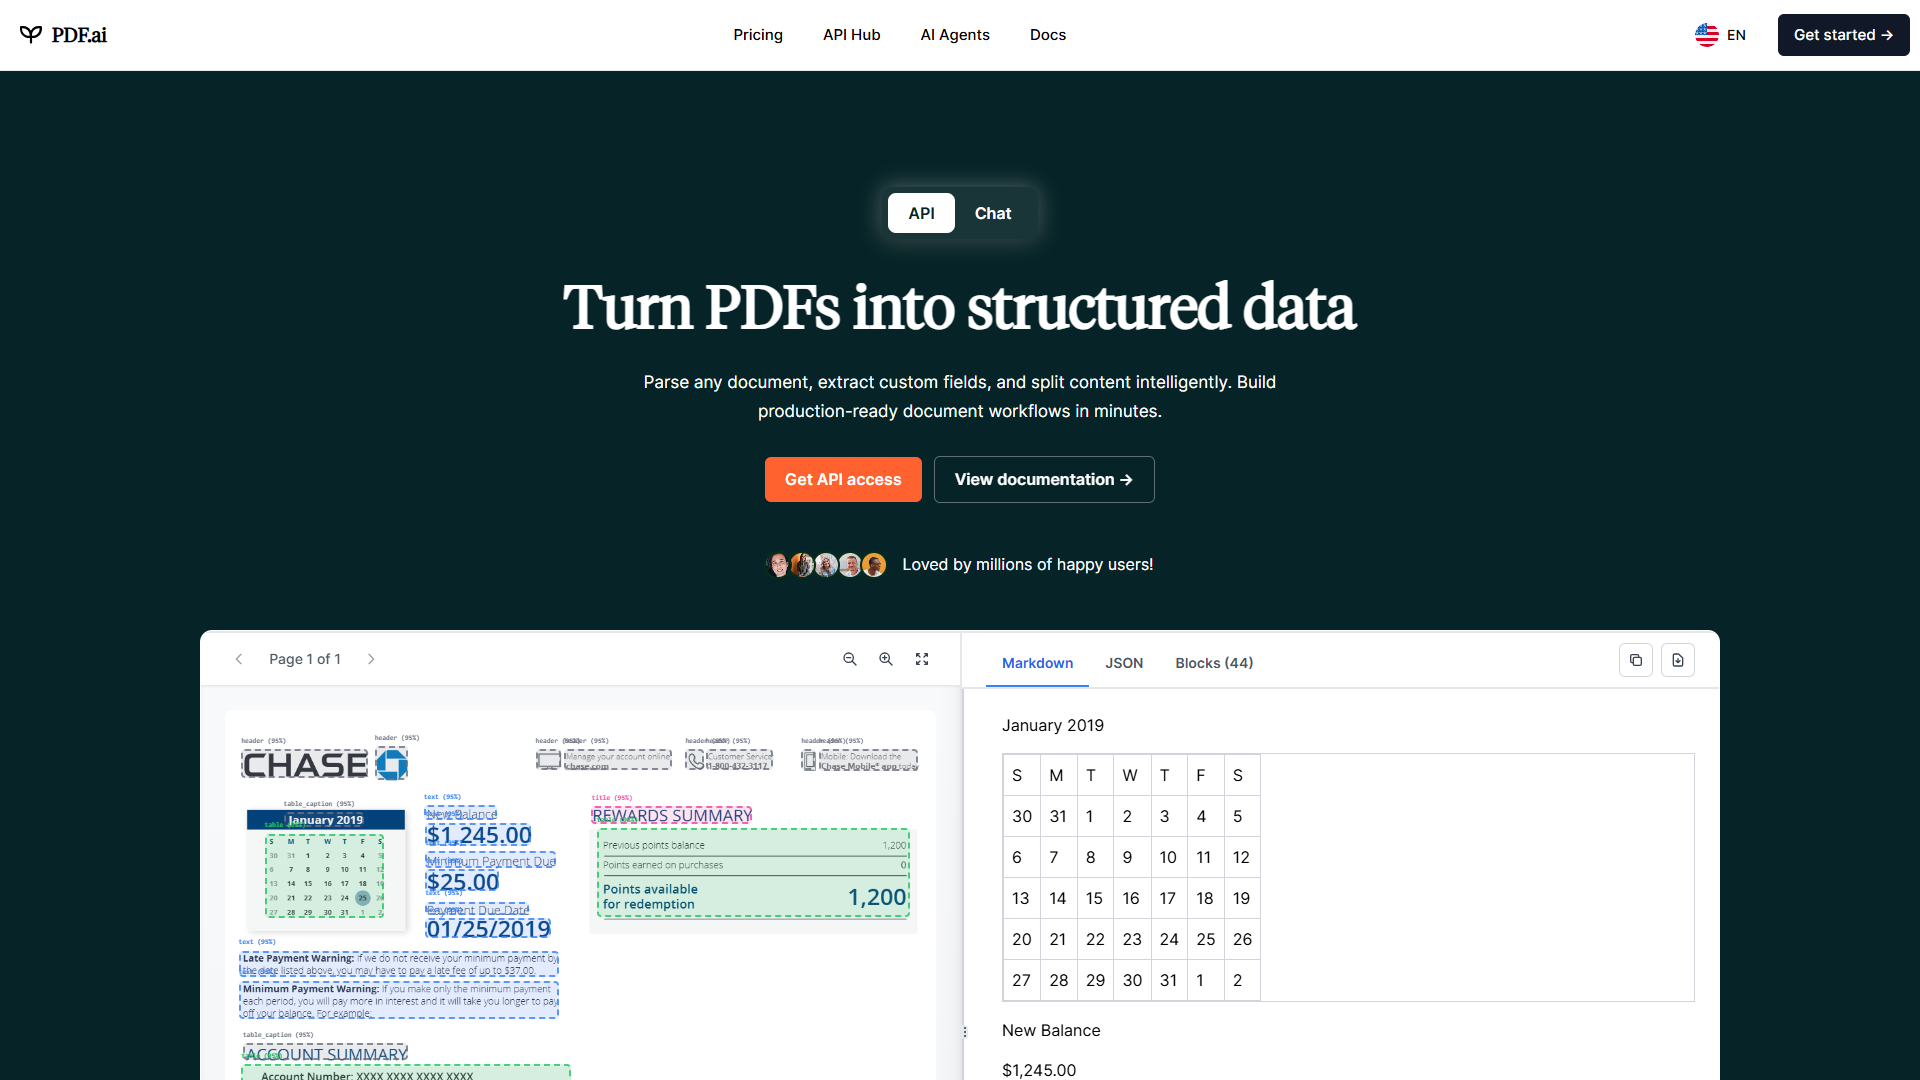Click the $1,245.00 block in document
1920x1080 pixels.
coord(479,836)
